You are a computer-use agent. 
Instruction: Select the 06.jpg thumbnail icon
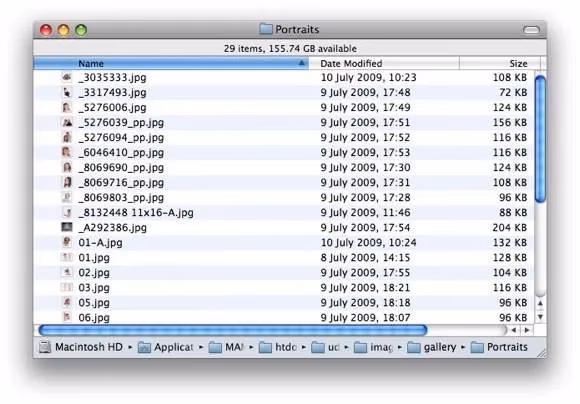(x=67, y=317)
